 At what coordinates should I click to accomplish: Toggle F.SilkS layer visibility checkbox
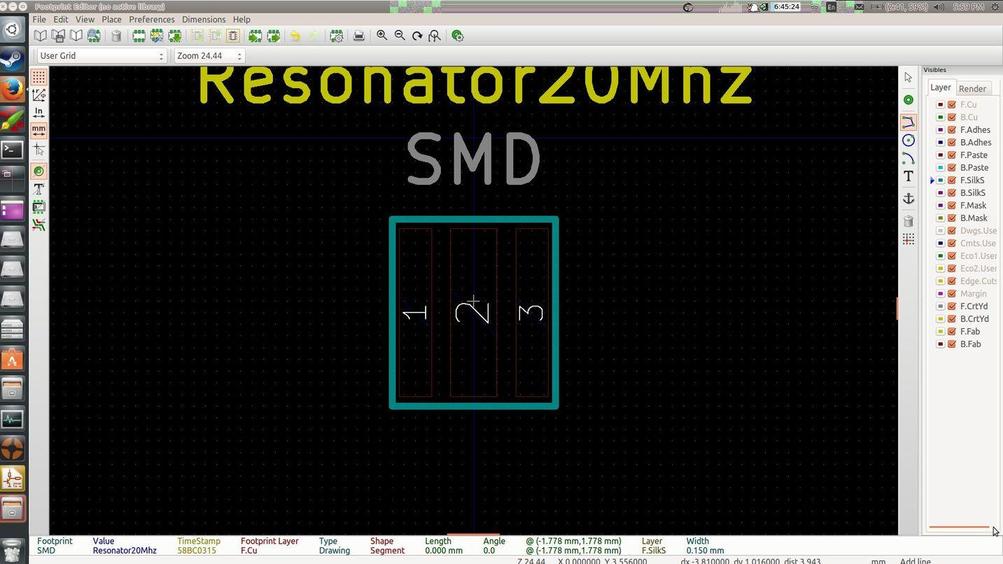[x=952, y=180]
